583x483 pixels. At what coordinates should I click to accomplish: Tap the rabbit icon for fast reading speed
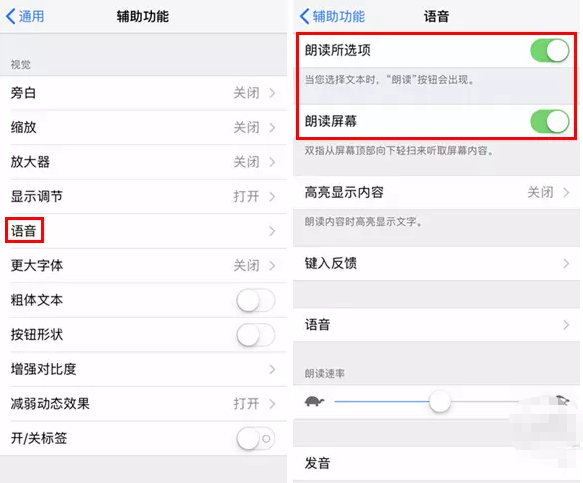pyautogui.click(x=562, y=401)
